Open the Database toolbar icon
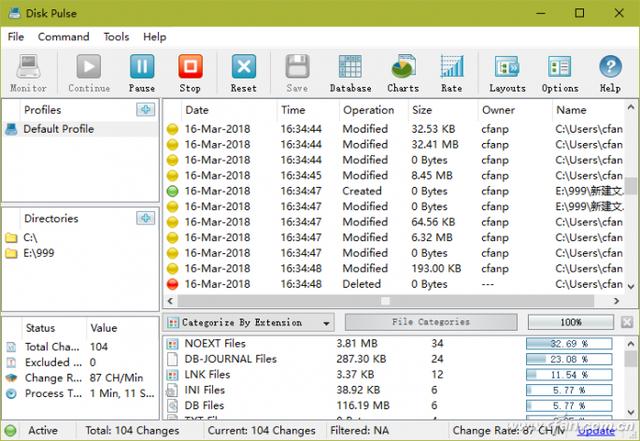This screenshot has height=441, width=640. (x=350, y=67)
